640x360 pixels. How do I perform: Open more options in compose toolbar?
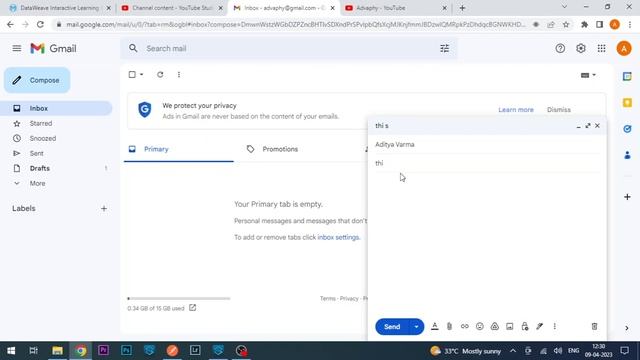click(555, 326)
